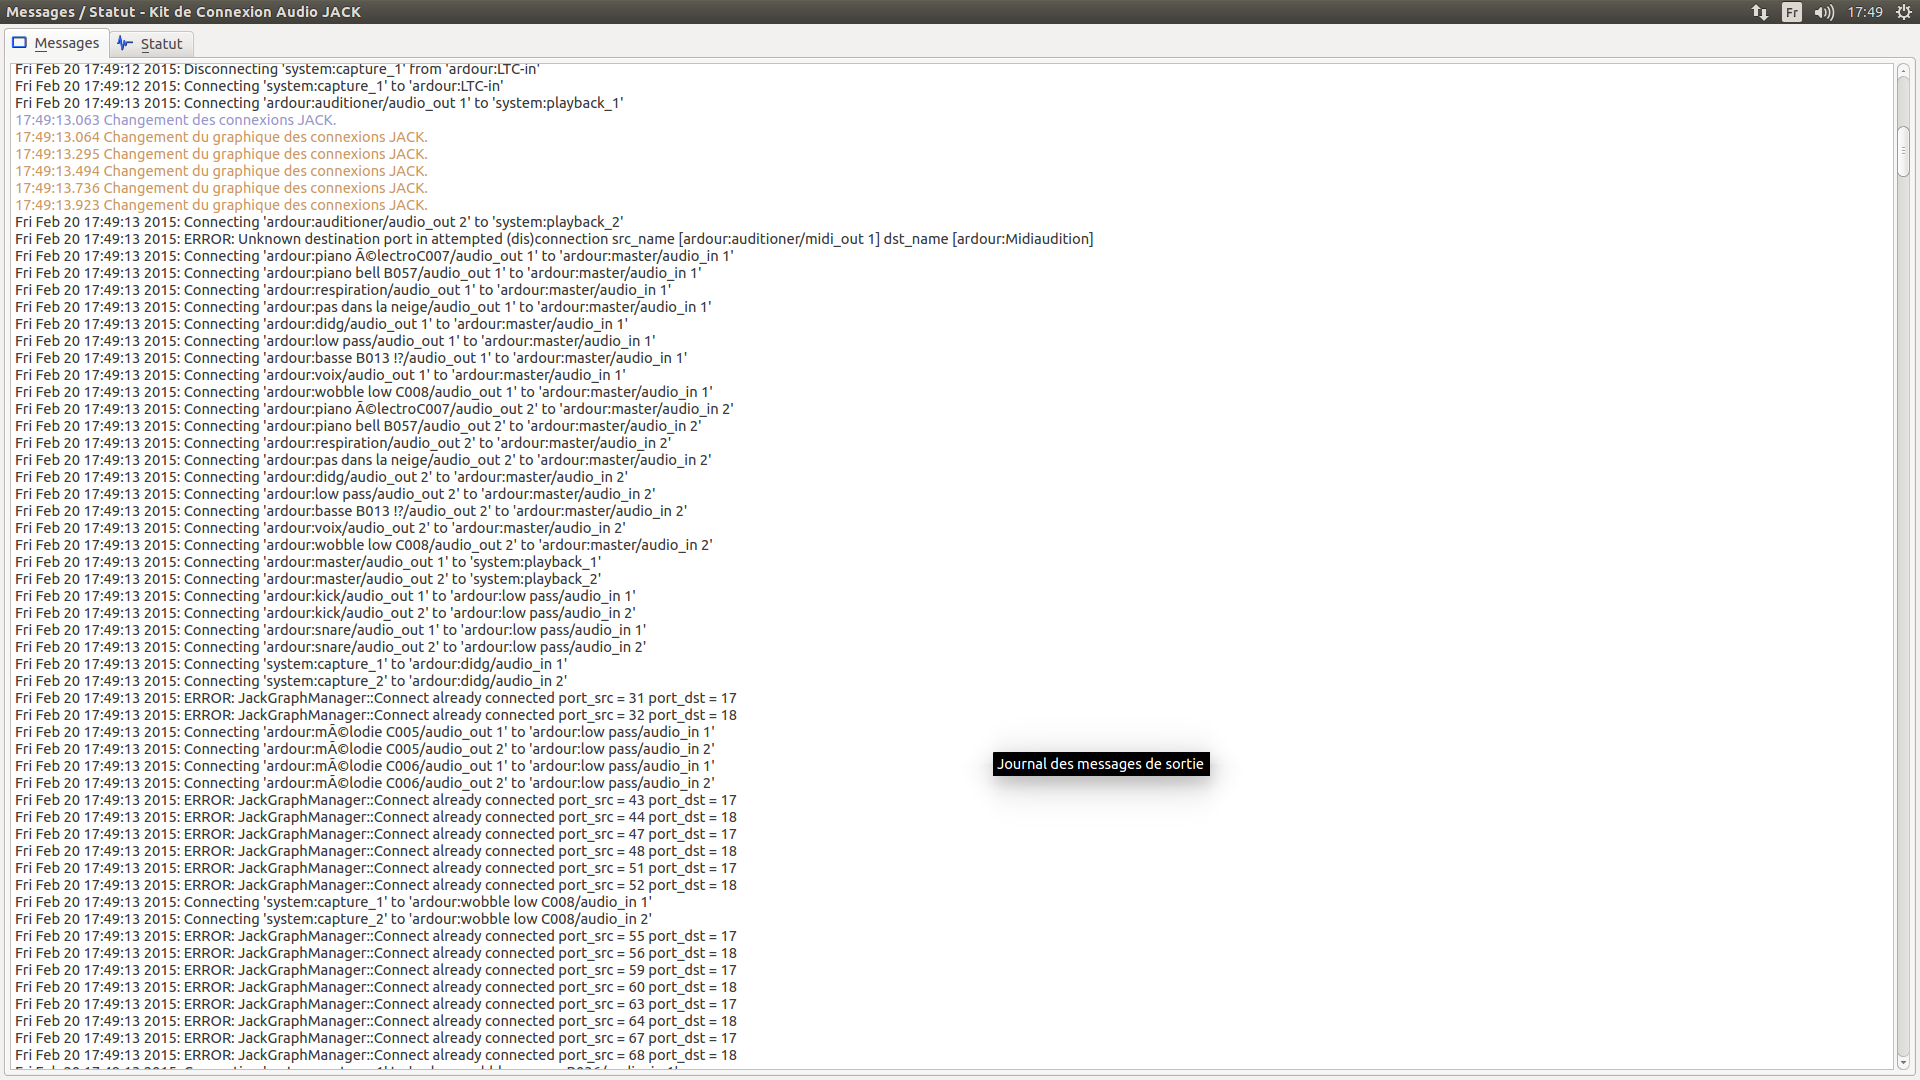Click the 'Kit de Connexion Audio JACK' title bar
The image size is (1920, 1080).
(x=184, y=12)
